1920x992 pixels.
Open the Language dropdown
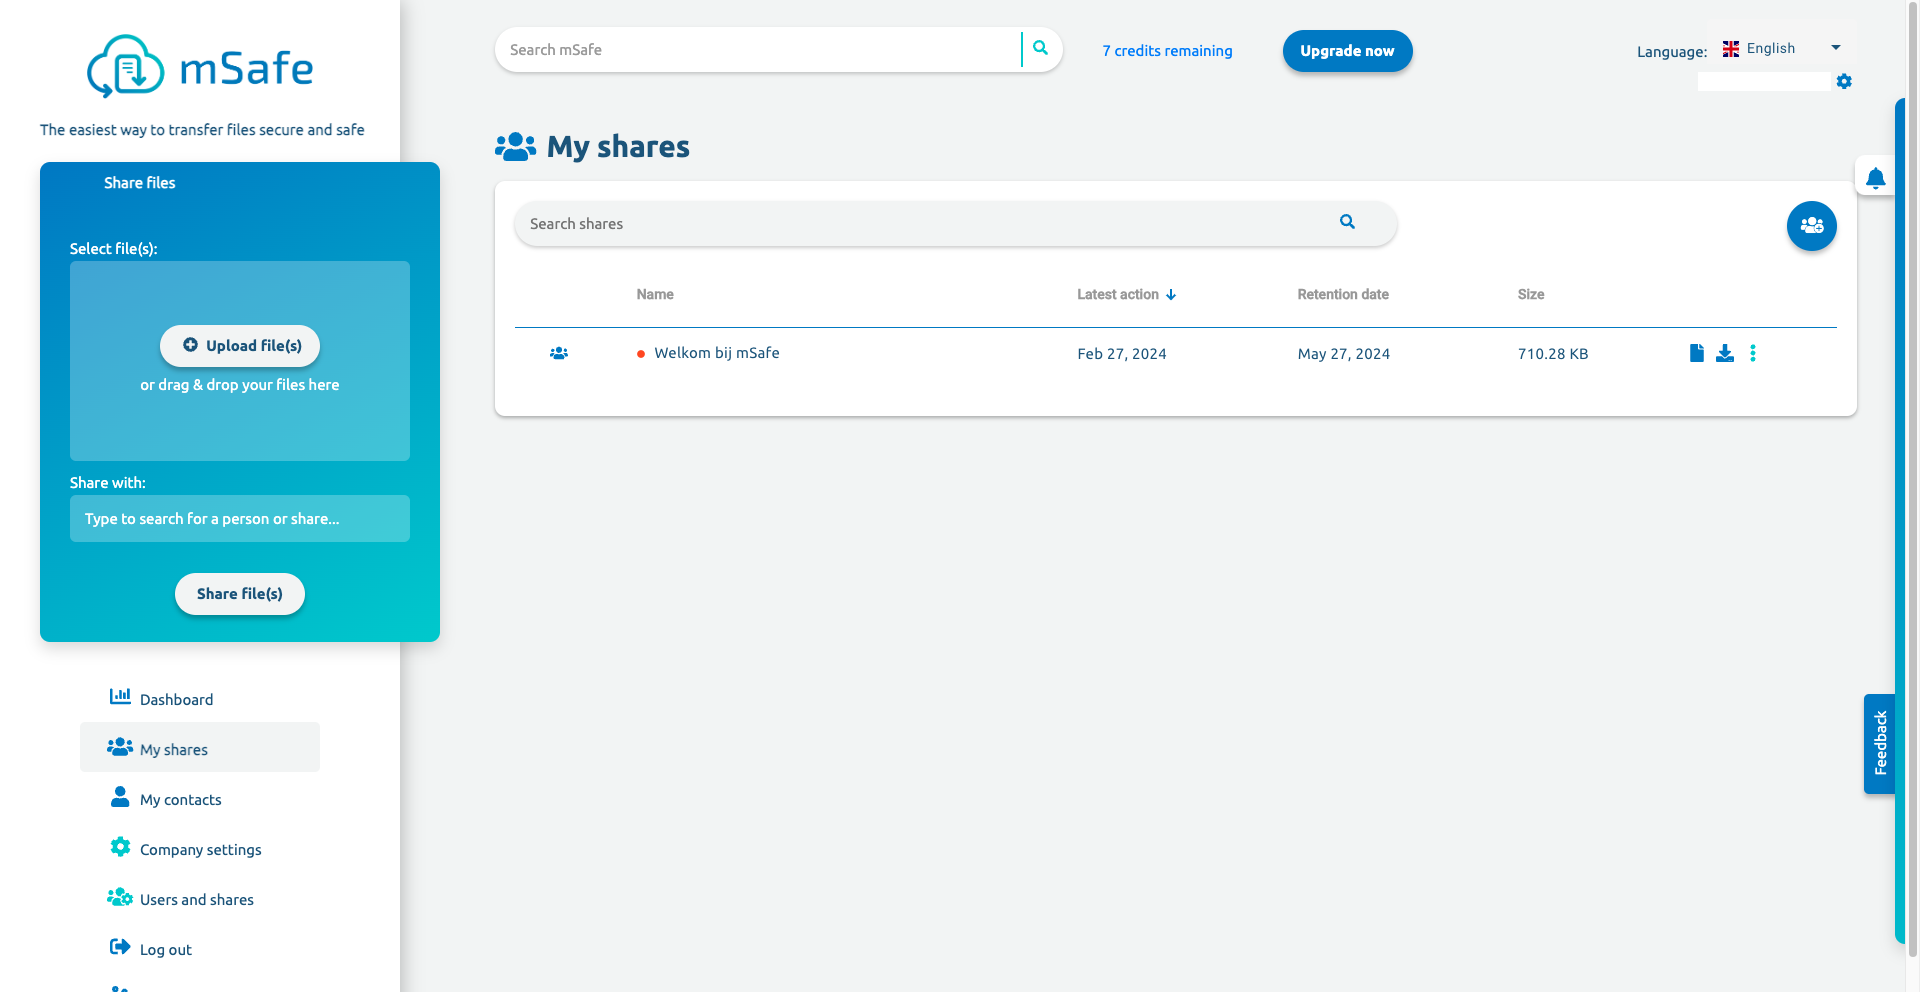click(1835, 46)
